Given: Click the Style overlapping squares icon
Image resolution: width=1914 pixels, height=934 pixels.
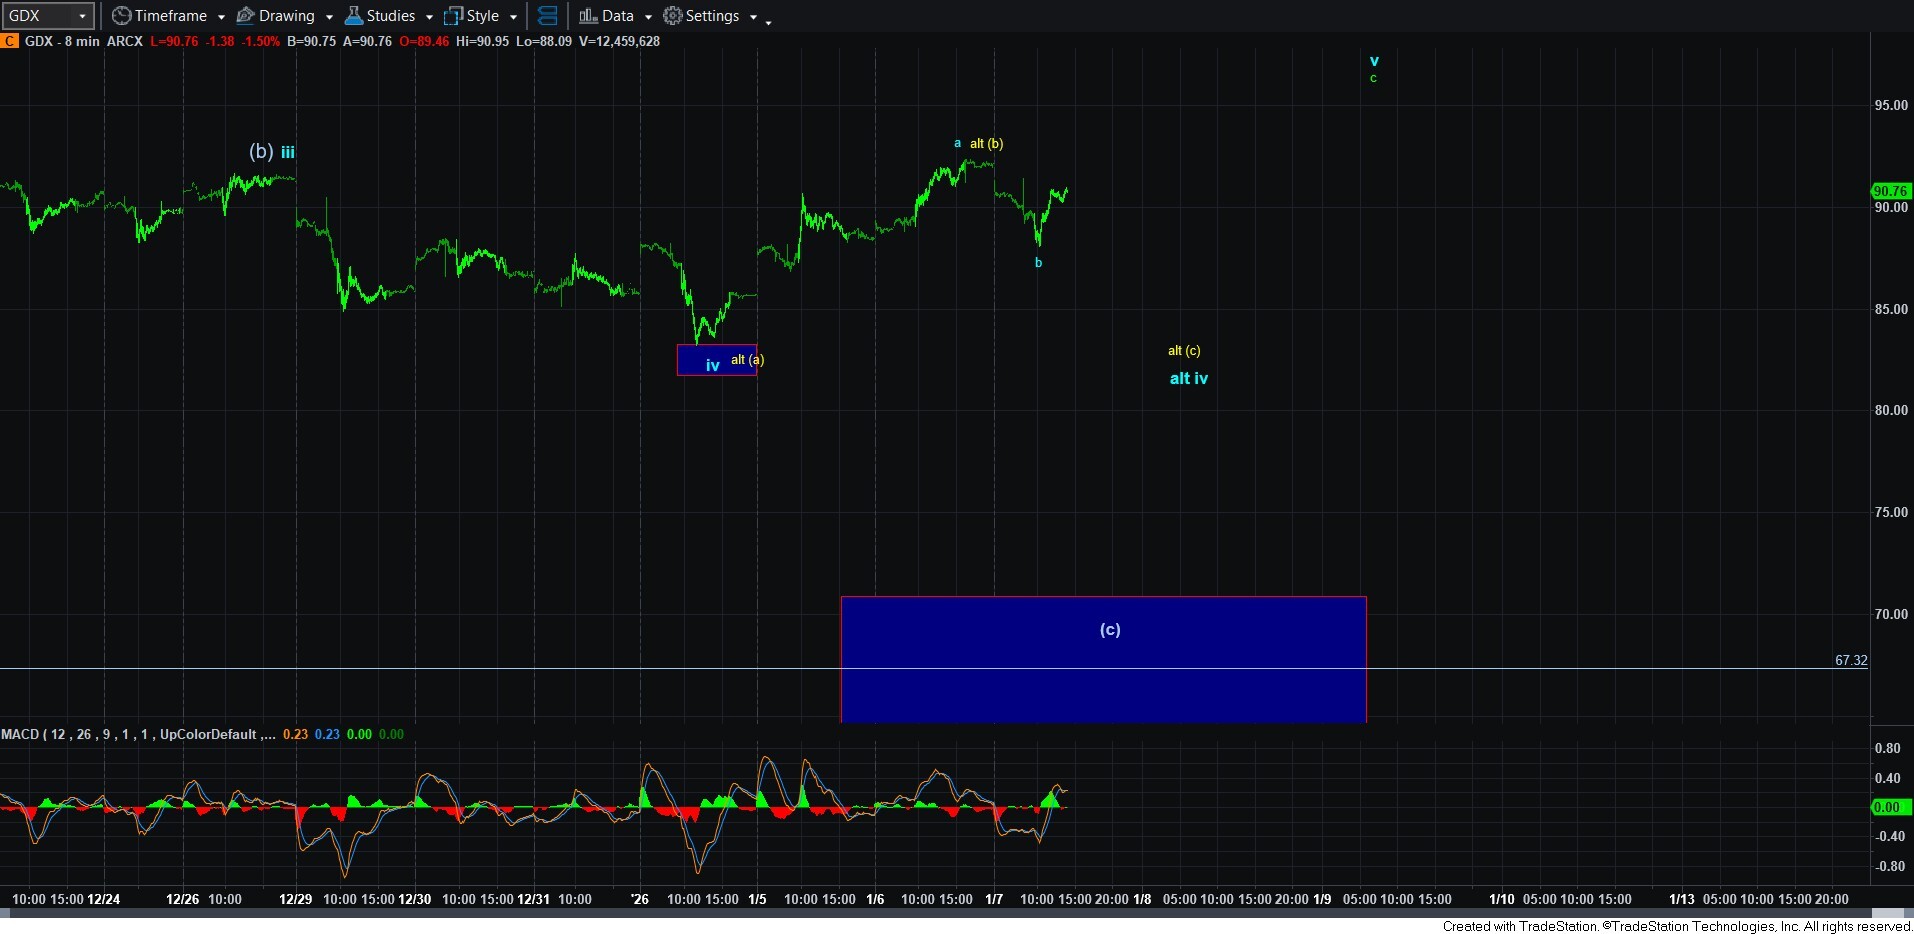Looking at the screenshot, I should (453, 16).
